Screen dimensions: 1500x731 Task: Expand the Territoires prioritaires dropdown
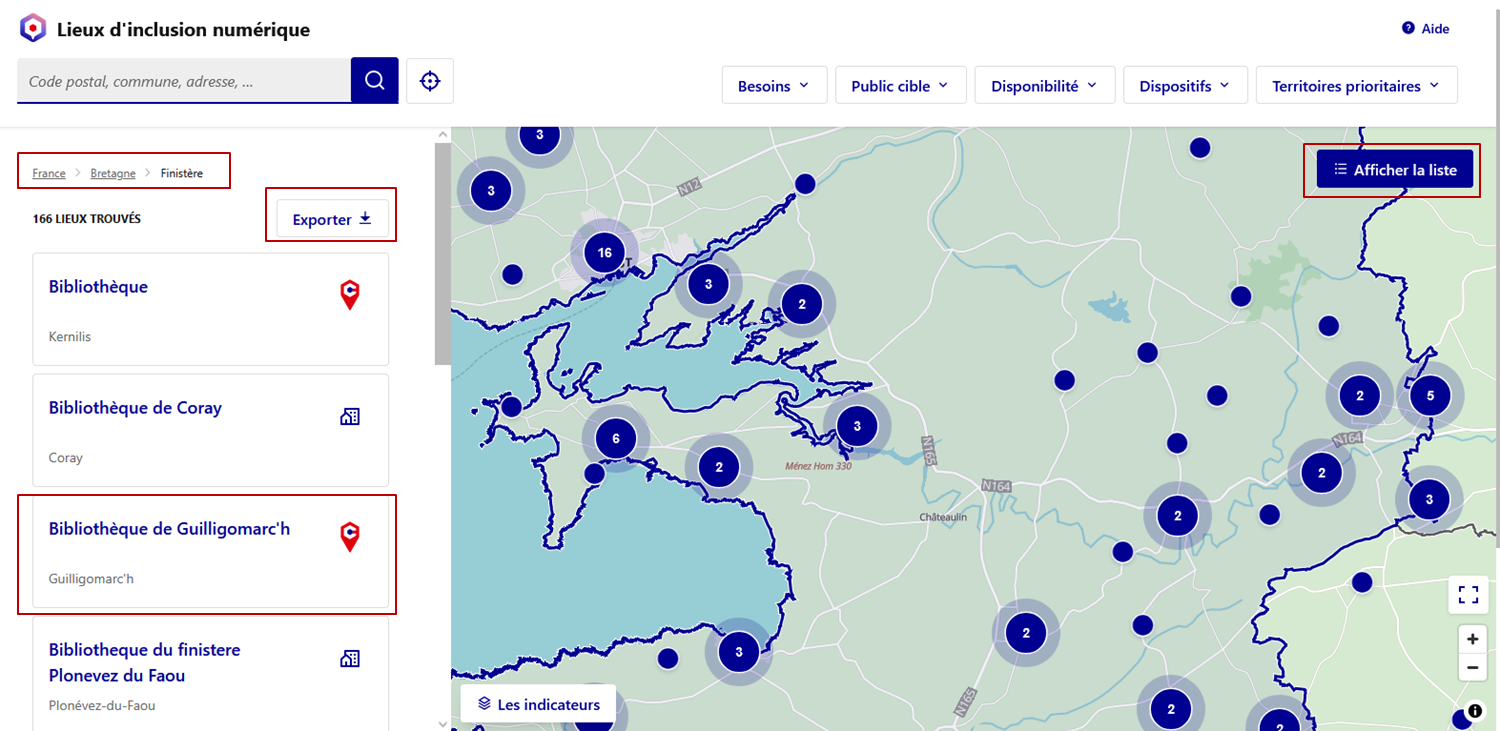tap(1356, 86)
